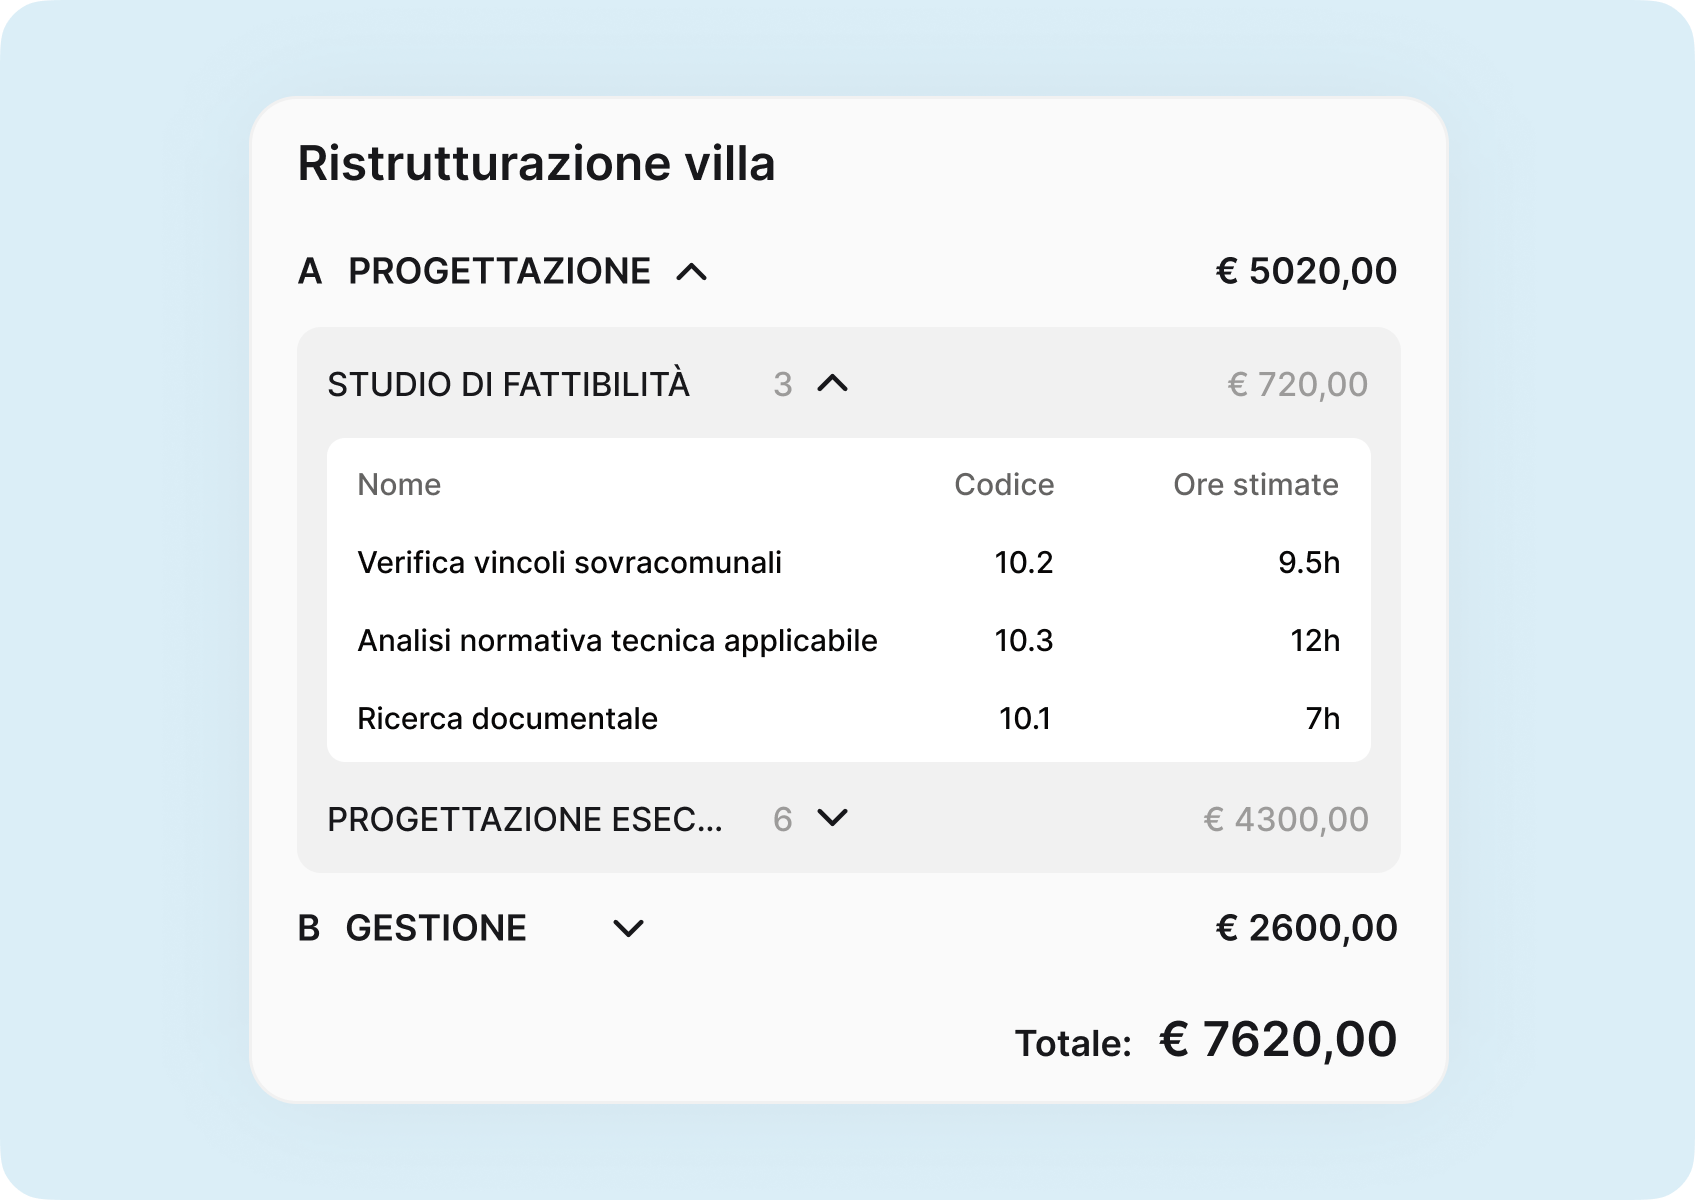Collapse the Progettazione section chevron
This screenshot has height=1200, width=1695.
click(x=692, y=272)
